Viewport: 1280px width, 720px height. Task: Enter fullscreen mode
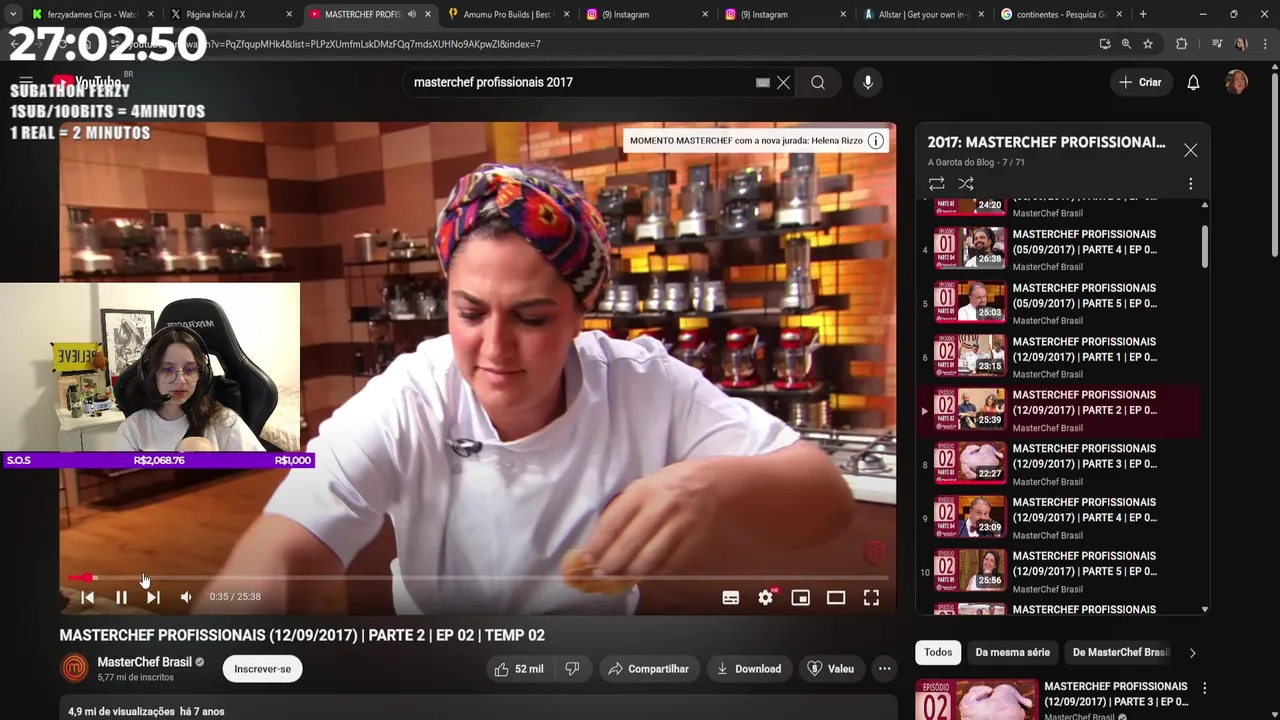(871, 597)
